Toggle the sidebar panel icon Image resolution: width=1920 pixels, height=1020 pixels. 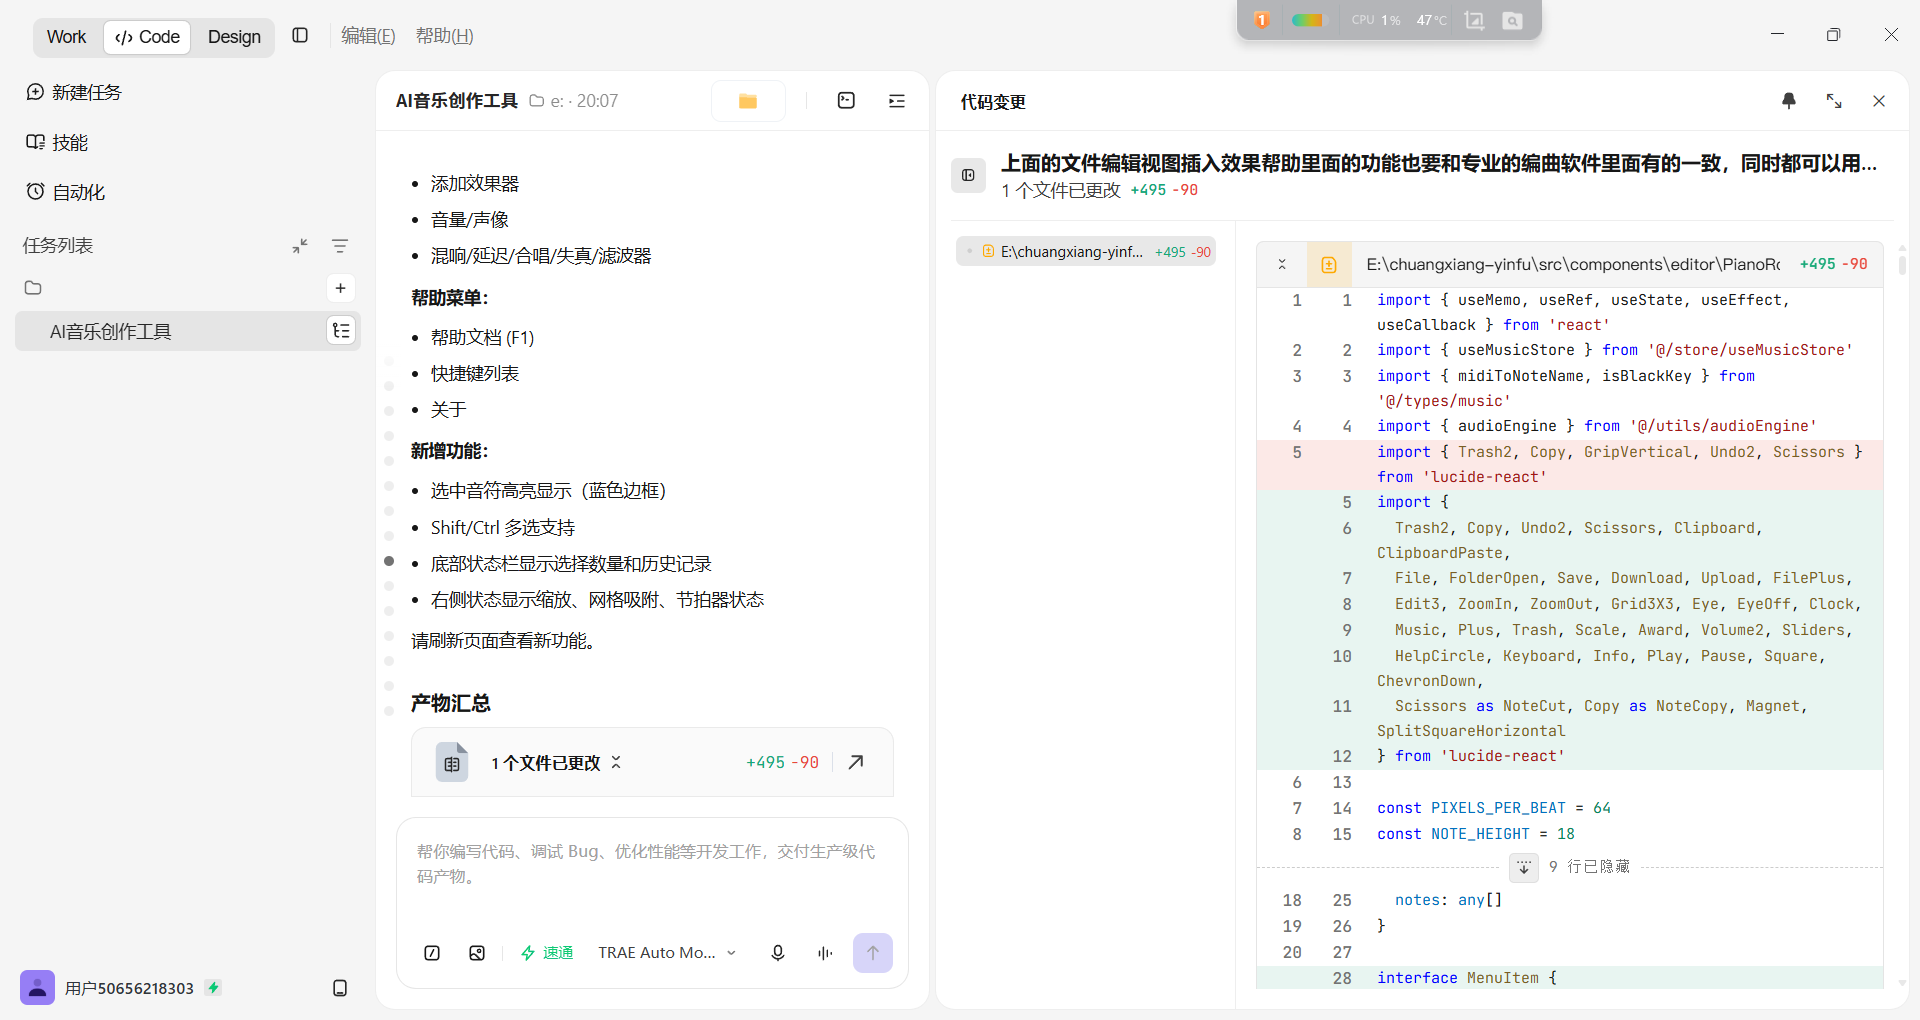[300, 36]
